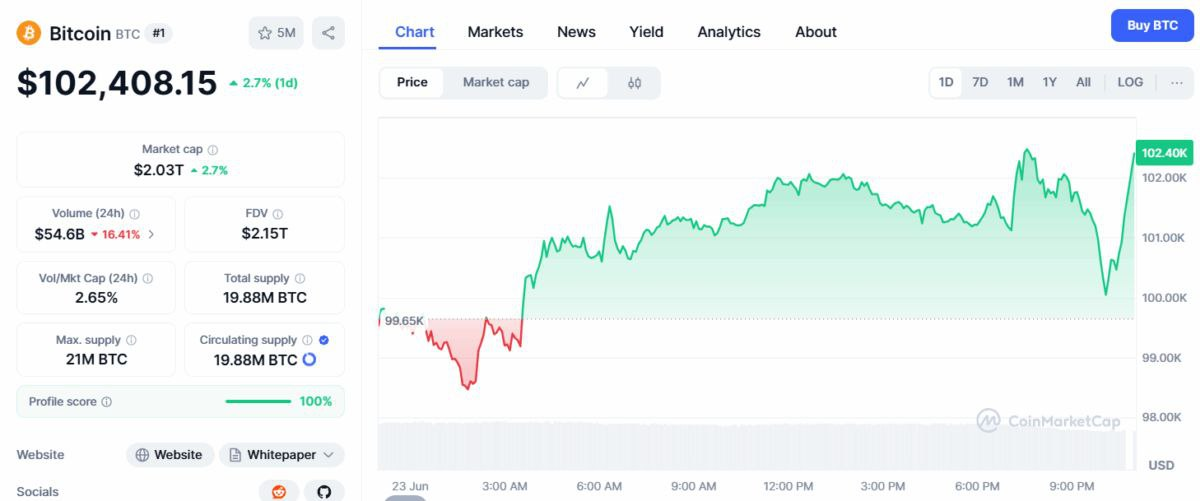Enable LOG scale on chart
Viewport: 1200px width, 501px height.
click(x=1130, y=82)
